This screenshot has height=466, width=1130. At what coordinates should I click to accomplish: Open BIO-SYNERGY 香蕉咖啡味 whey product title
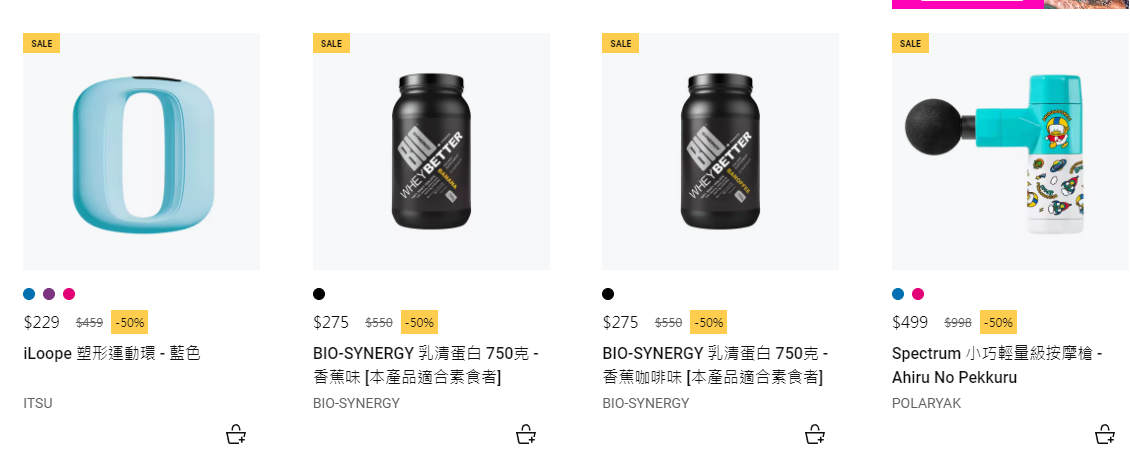(714, 365)
